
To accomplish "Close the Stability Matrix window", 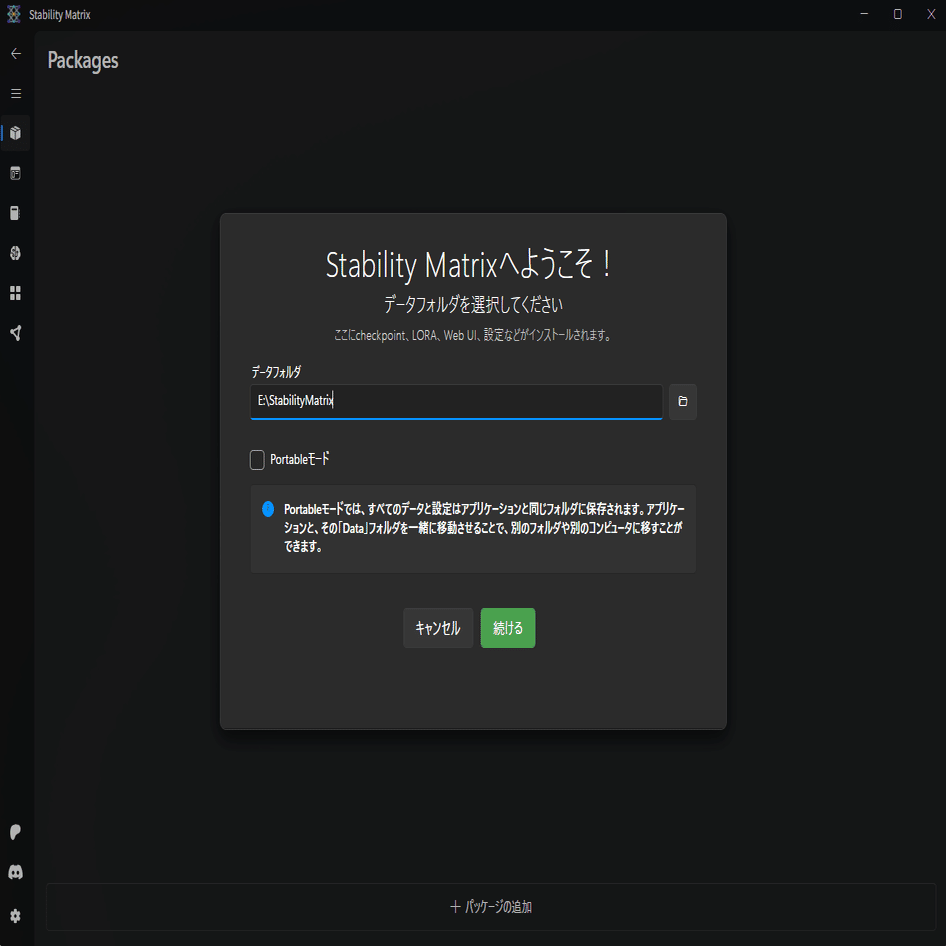I will point(931,14).
